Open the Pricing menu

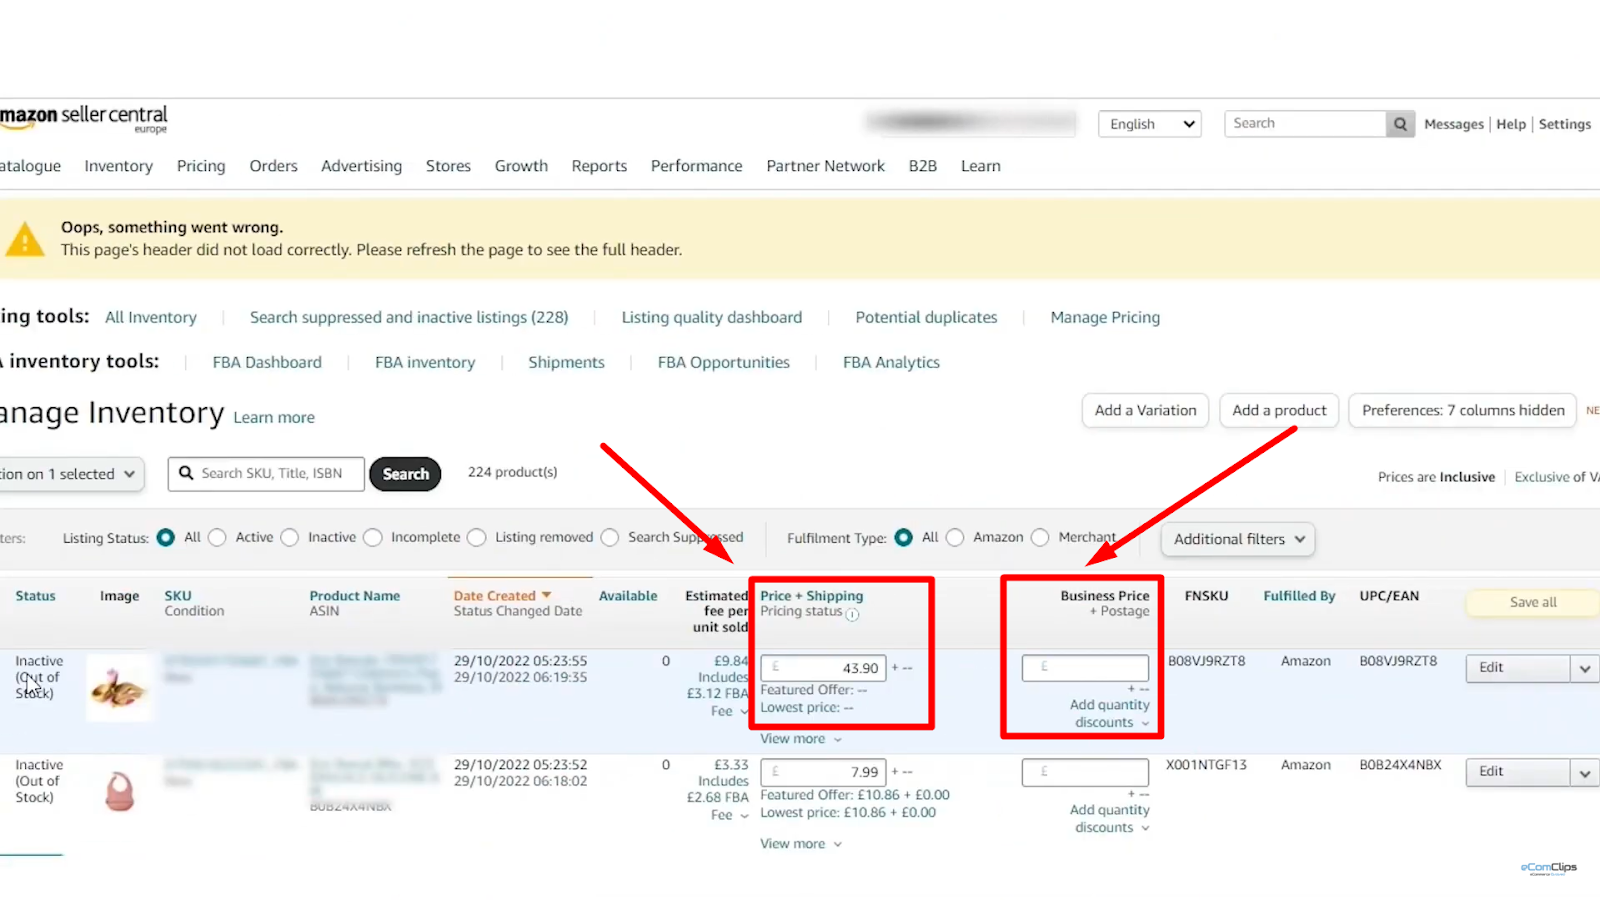click(201, 166)
